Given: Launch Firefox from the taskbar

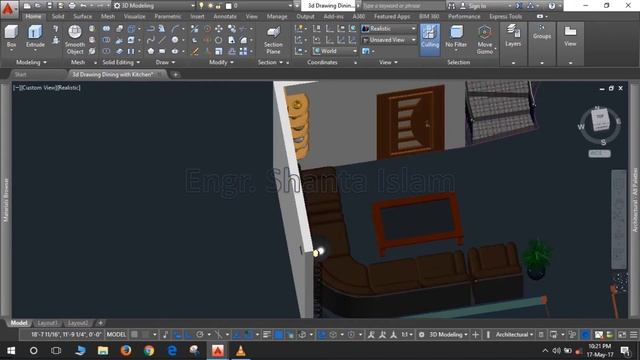Looking at the screenshot, I should click(x=126, y=351).
